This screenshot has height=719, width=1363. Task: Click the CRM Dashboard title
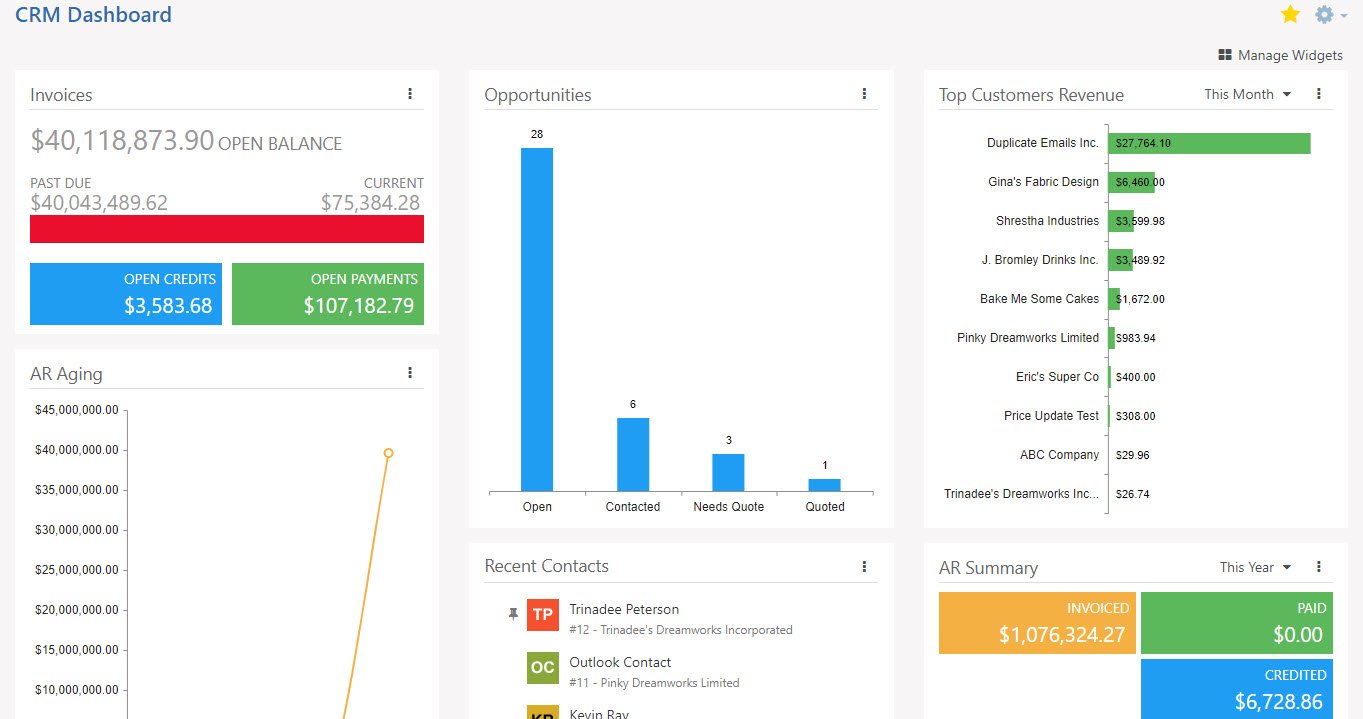(x=93, y=15)
